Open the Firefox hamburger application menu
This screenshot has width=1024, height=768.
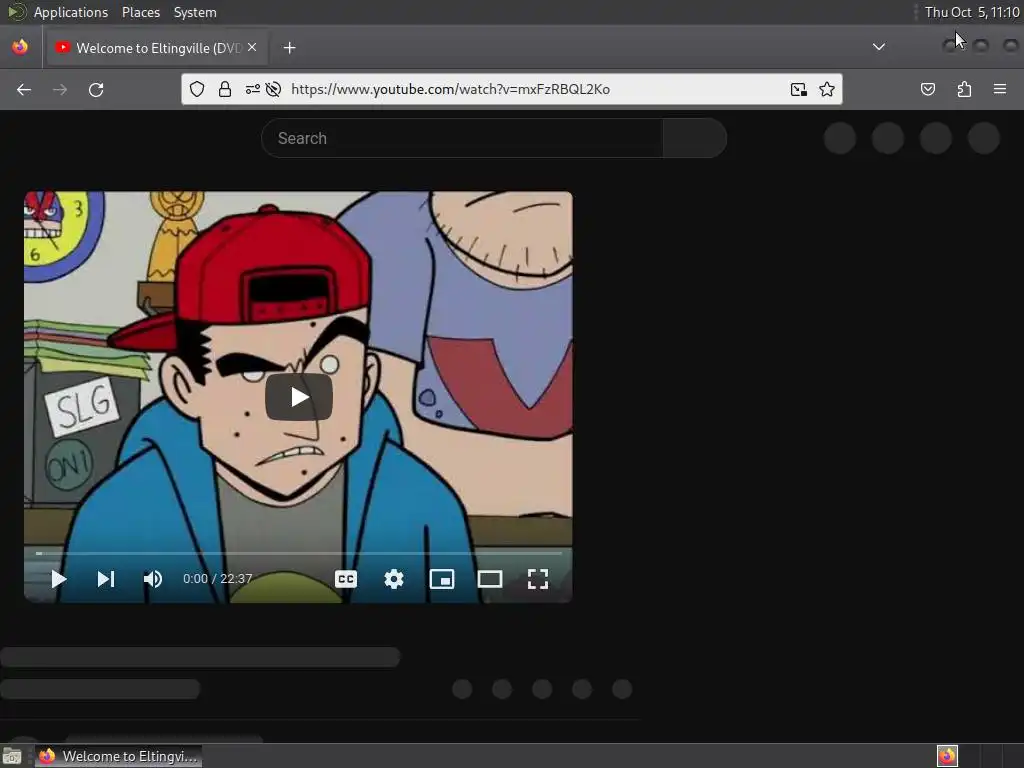(1000, 89)
